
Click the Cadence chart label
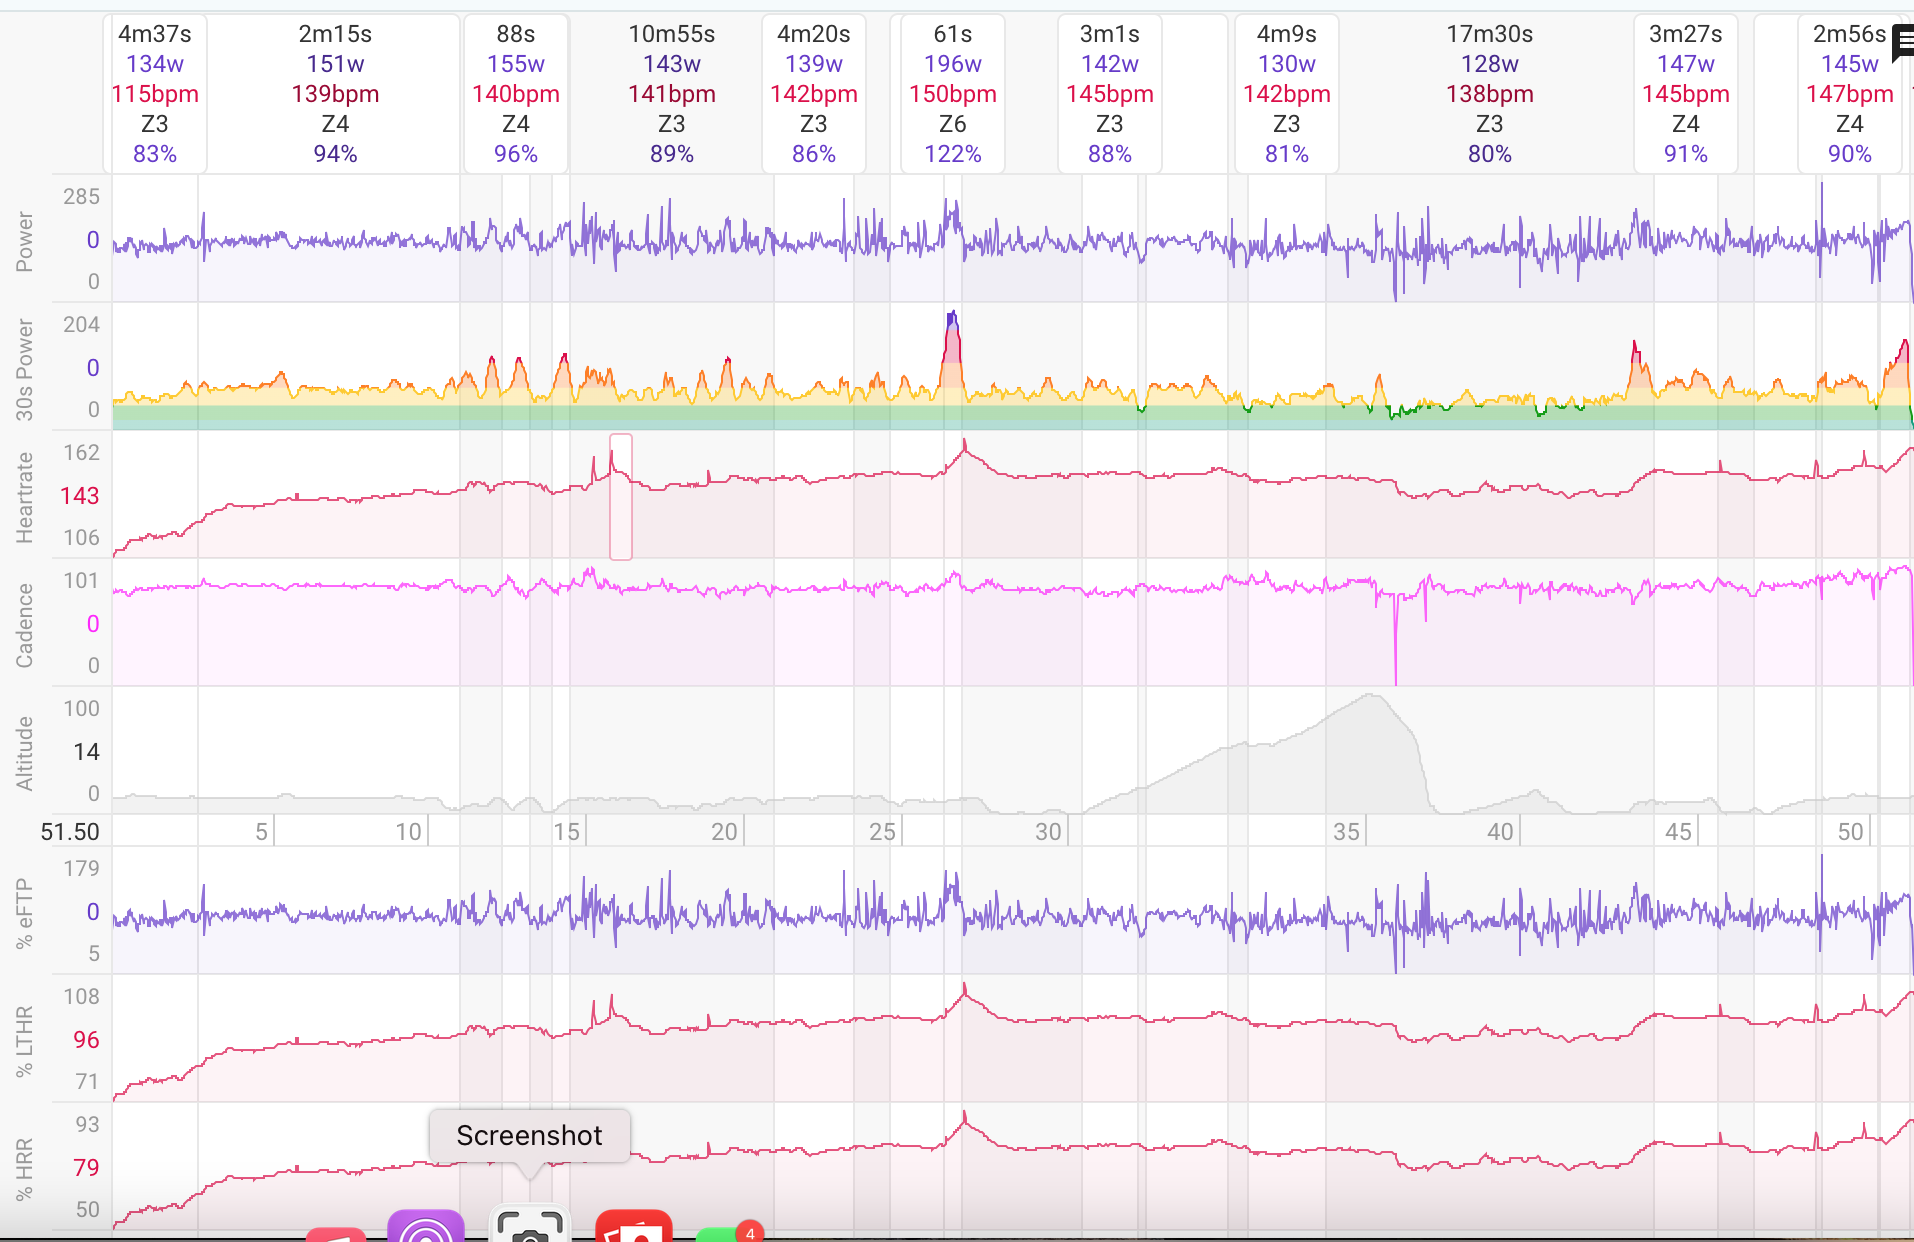(25, 625)
